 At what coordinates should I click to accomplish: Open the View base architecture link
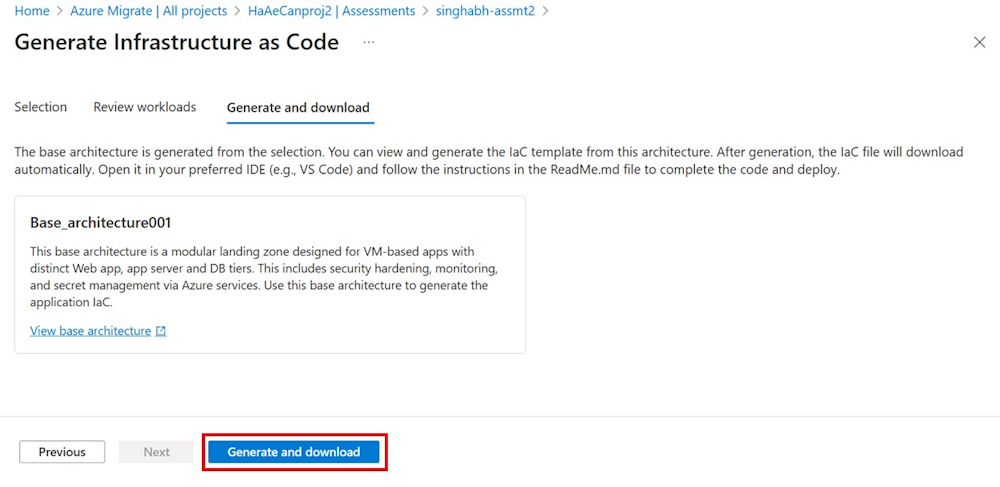[90, 331]
